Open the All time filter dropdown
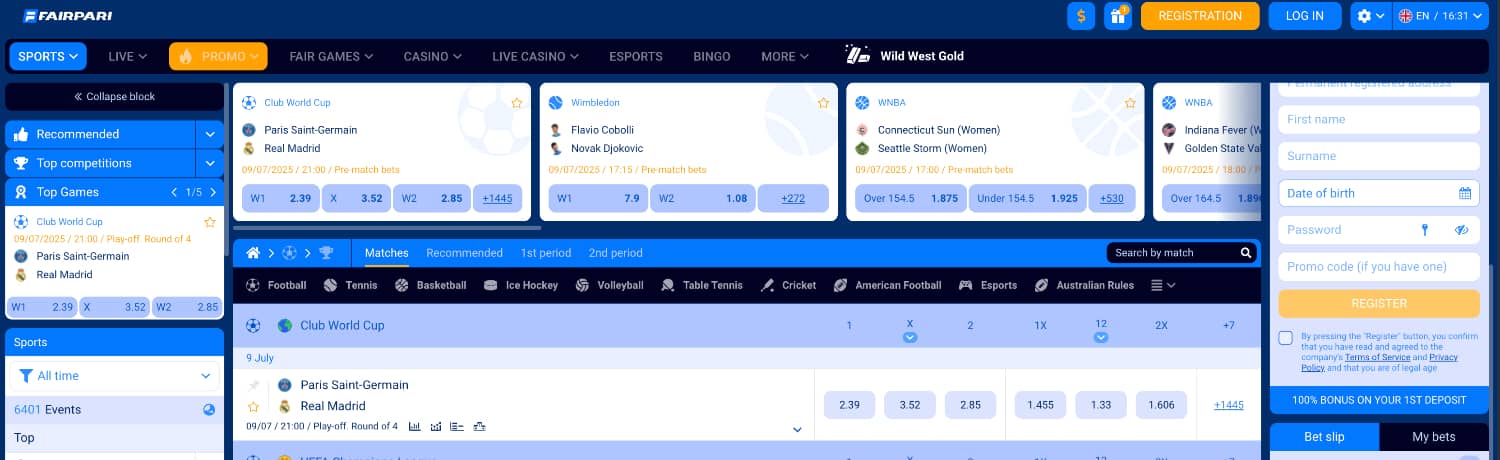Screen dimensions: 1500x460 coord(115,376)
